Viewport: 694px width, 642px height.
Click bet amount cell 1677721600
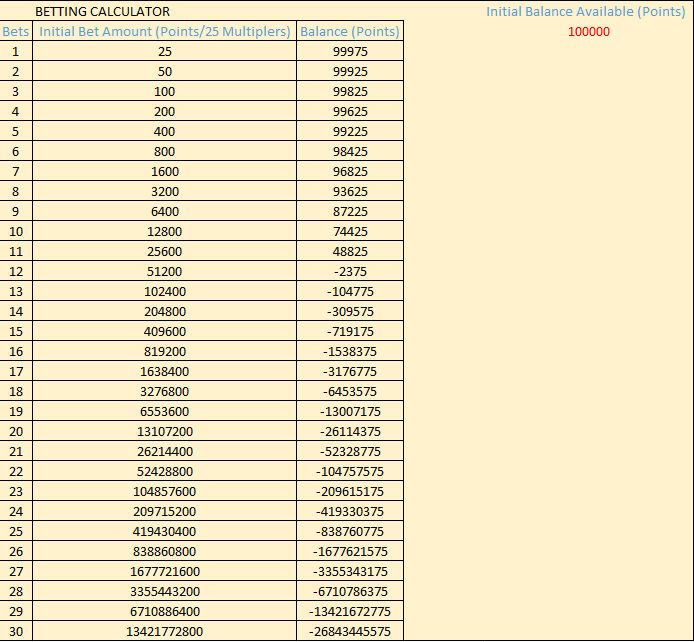pyautogui.click(x=165, y=571)
